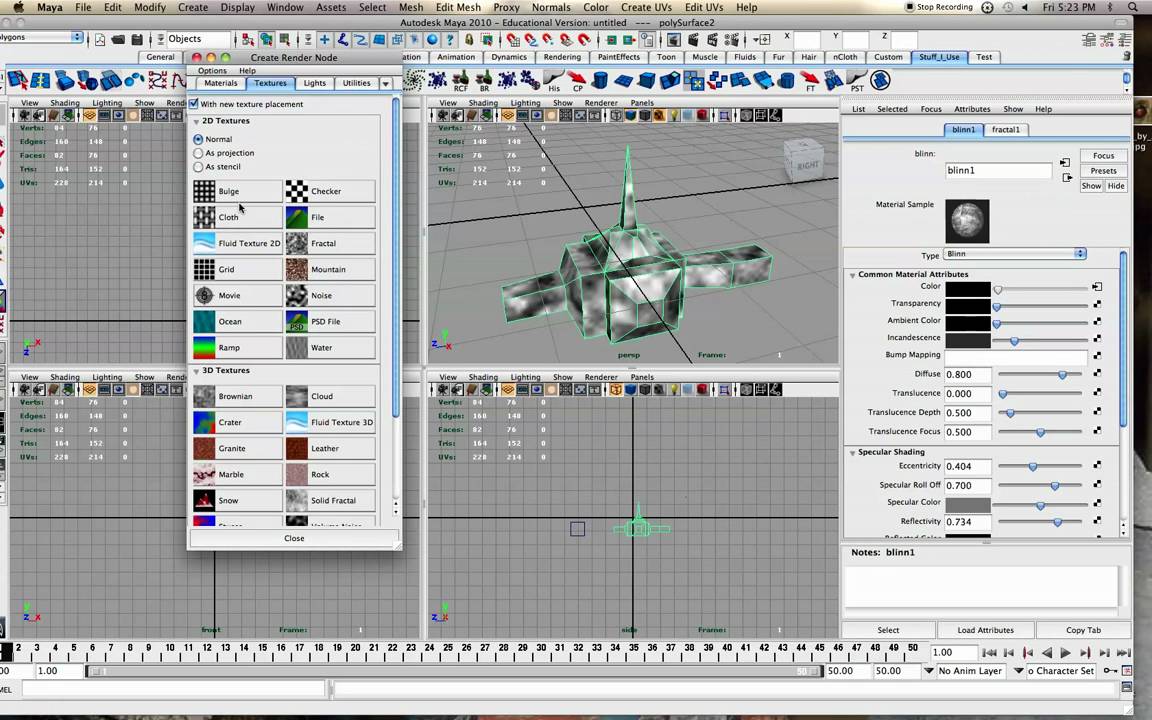
Task: Open the Character Set dropdown arrow
Action: pos(1018,671)
